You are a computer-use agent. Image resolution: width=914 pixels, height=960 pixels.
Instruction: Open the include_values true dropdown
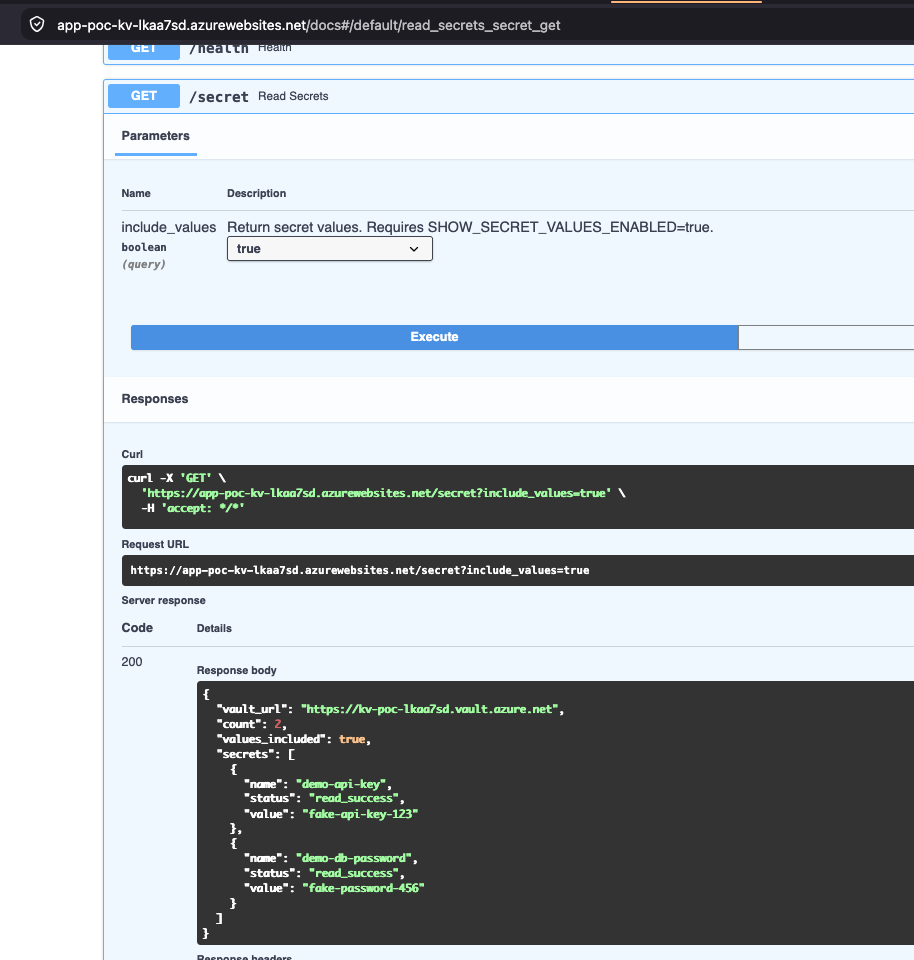(x=329, y=249)
